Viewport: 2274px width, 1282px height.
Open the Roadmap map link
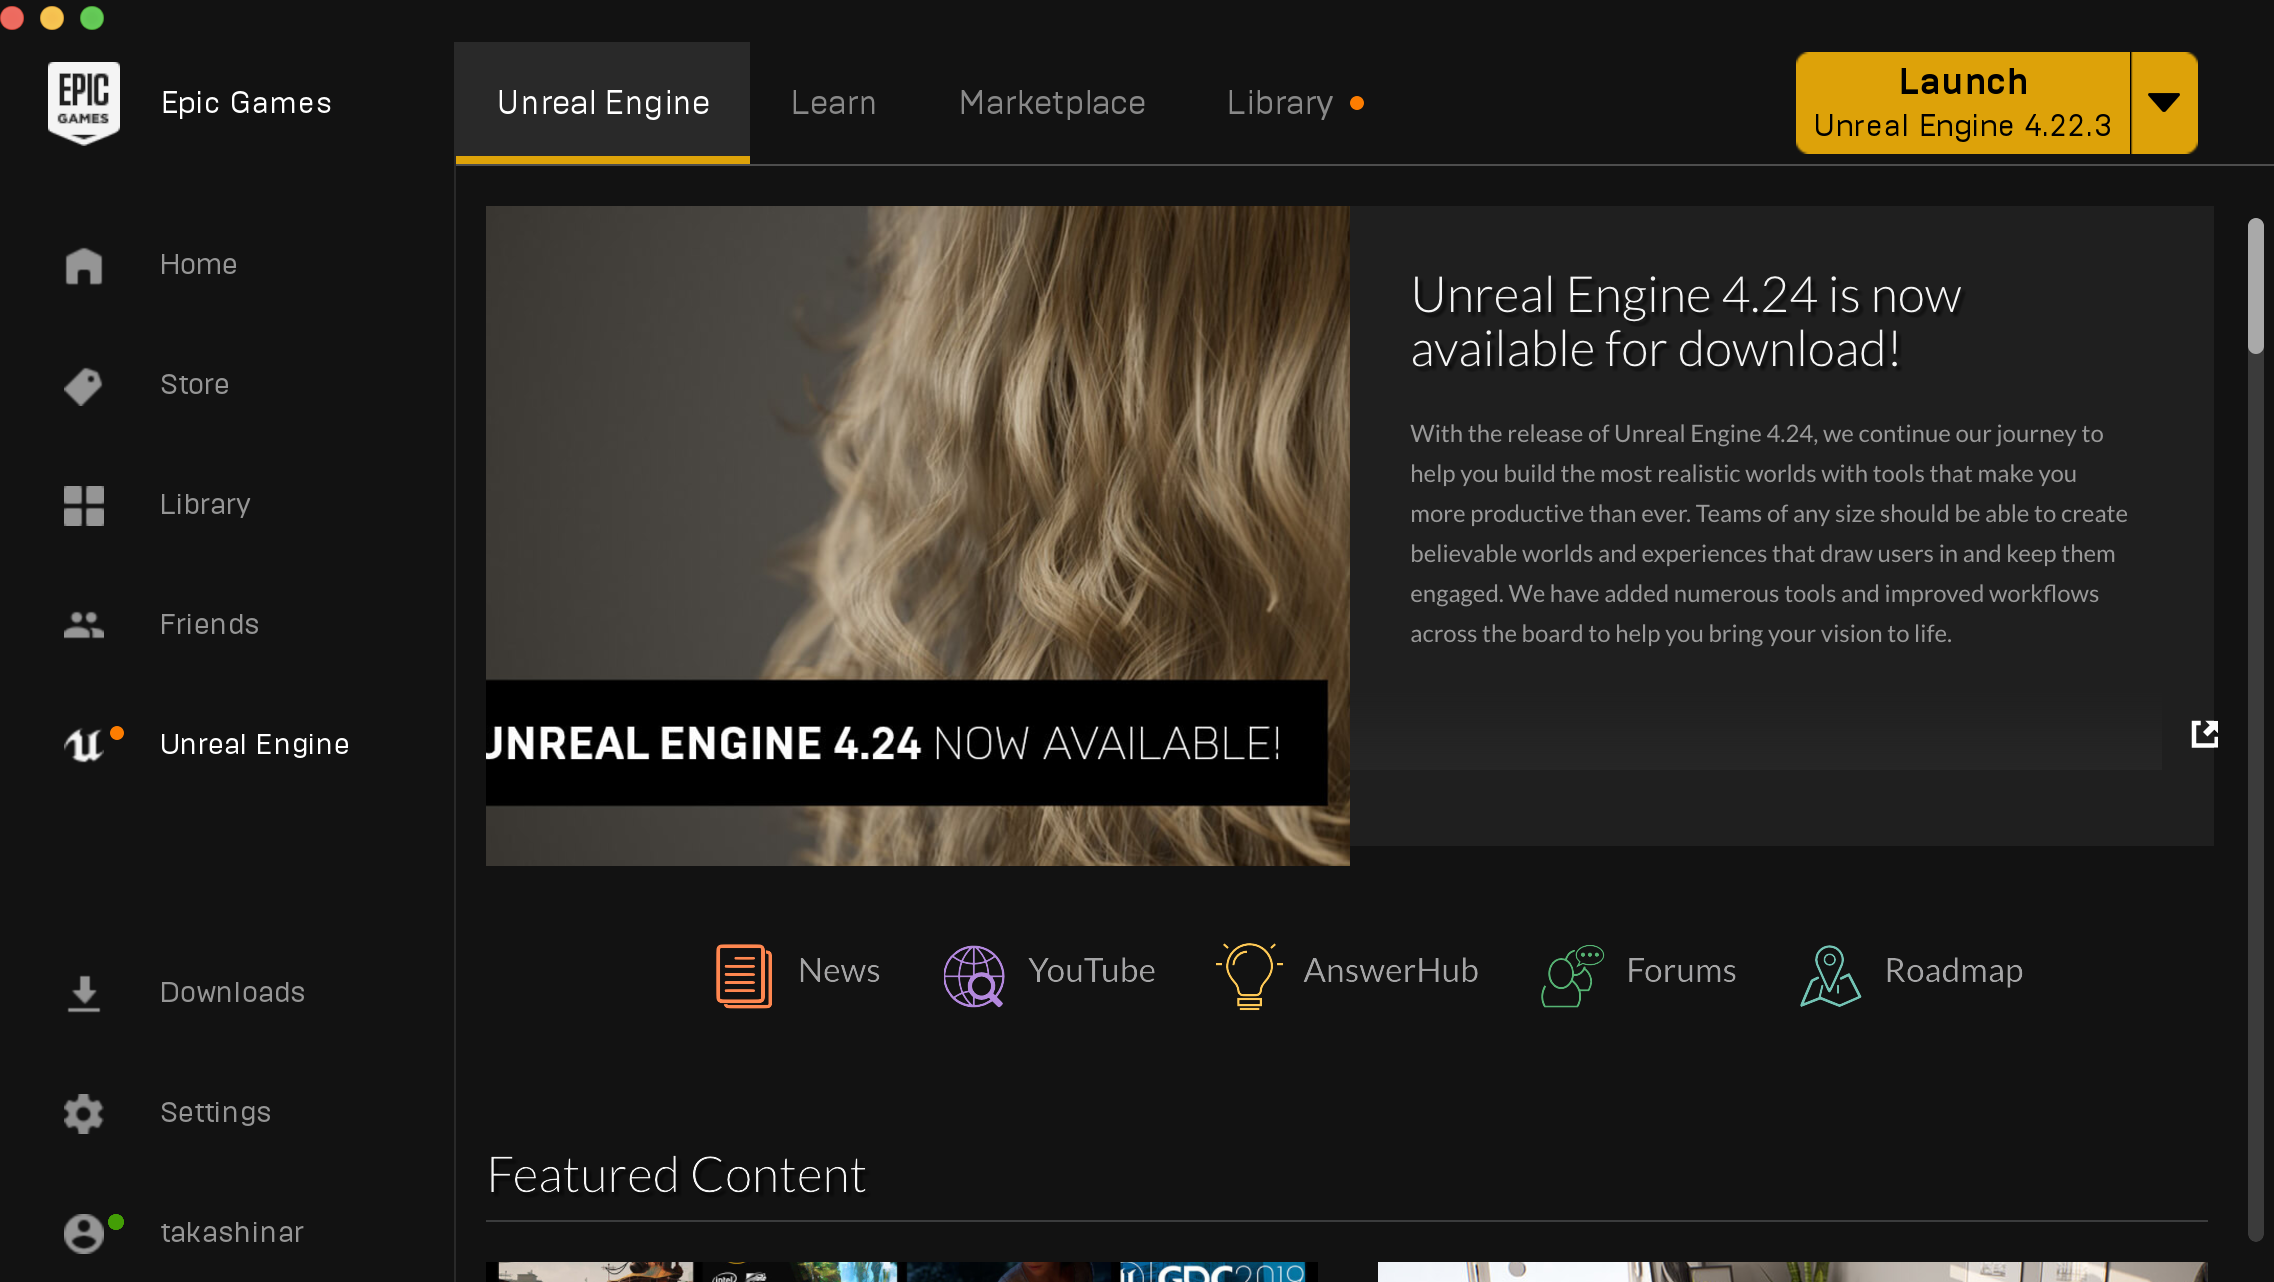(x=1911, y=972)
